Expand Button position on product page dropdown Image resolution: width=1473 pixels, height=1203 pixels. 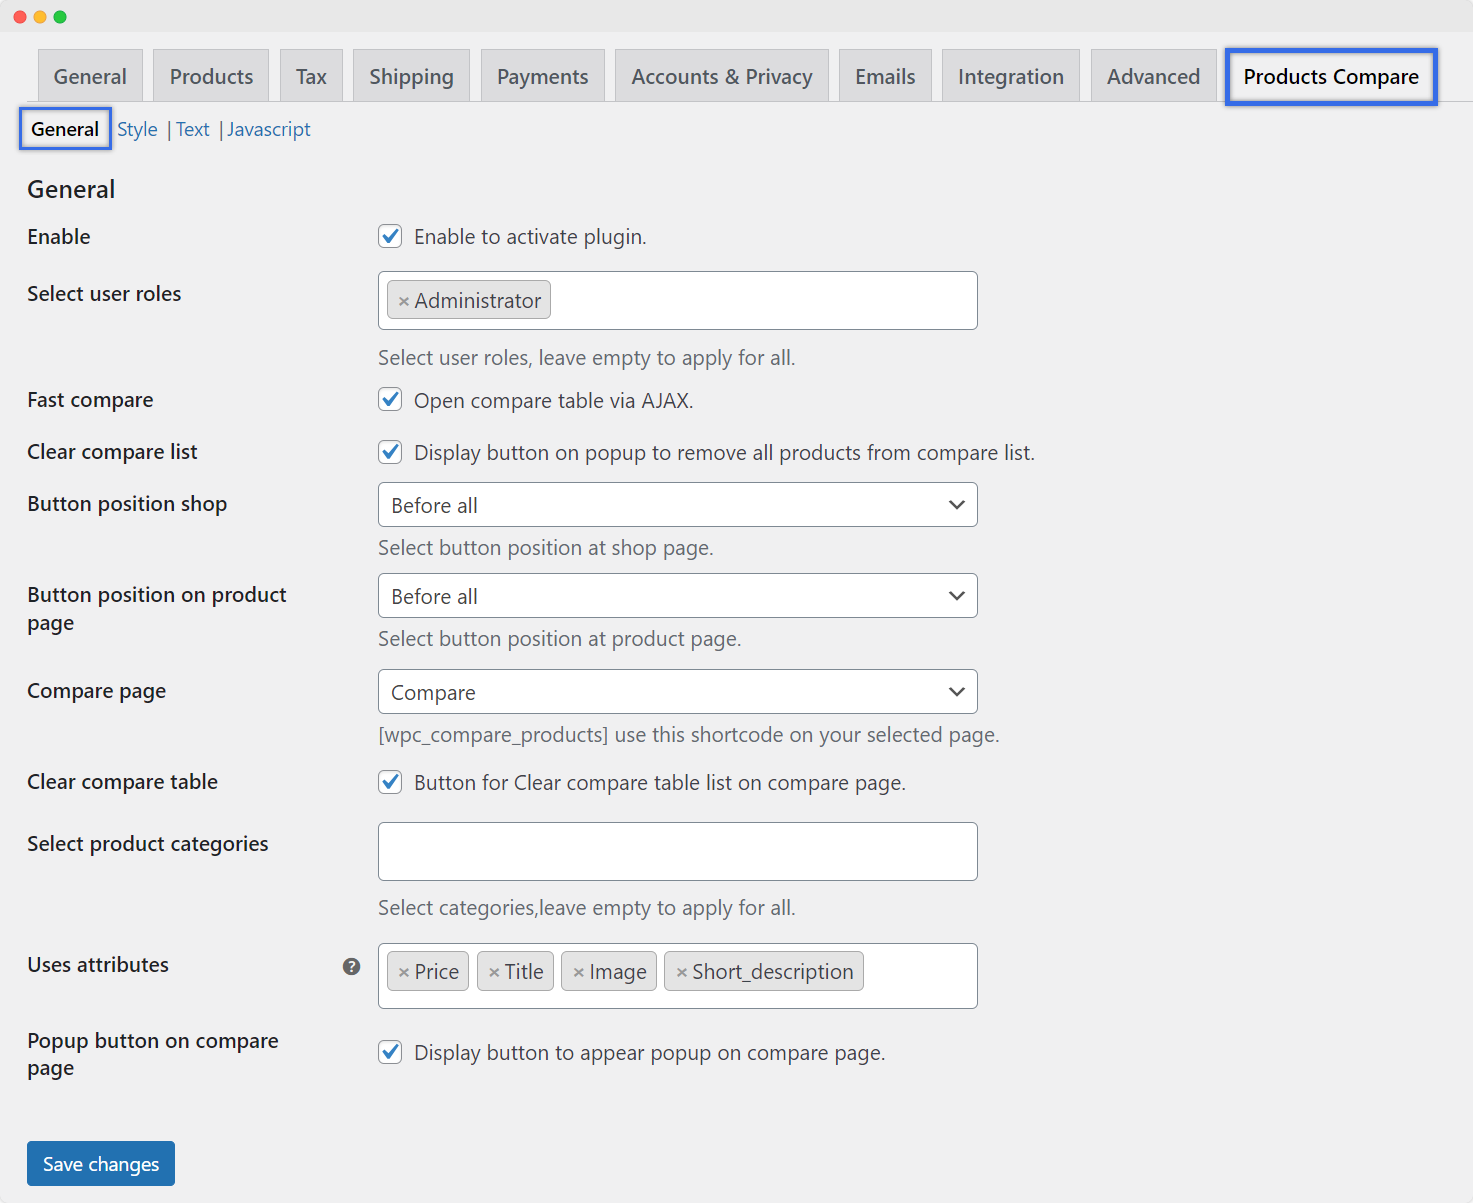point(677,596)
